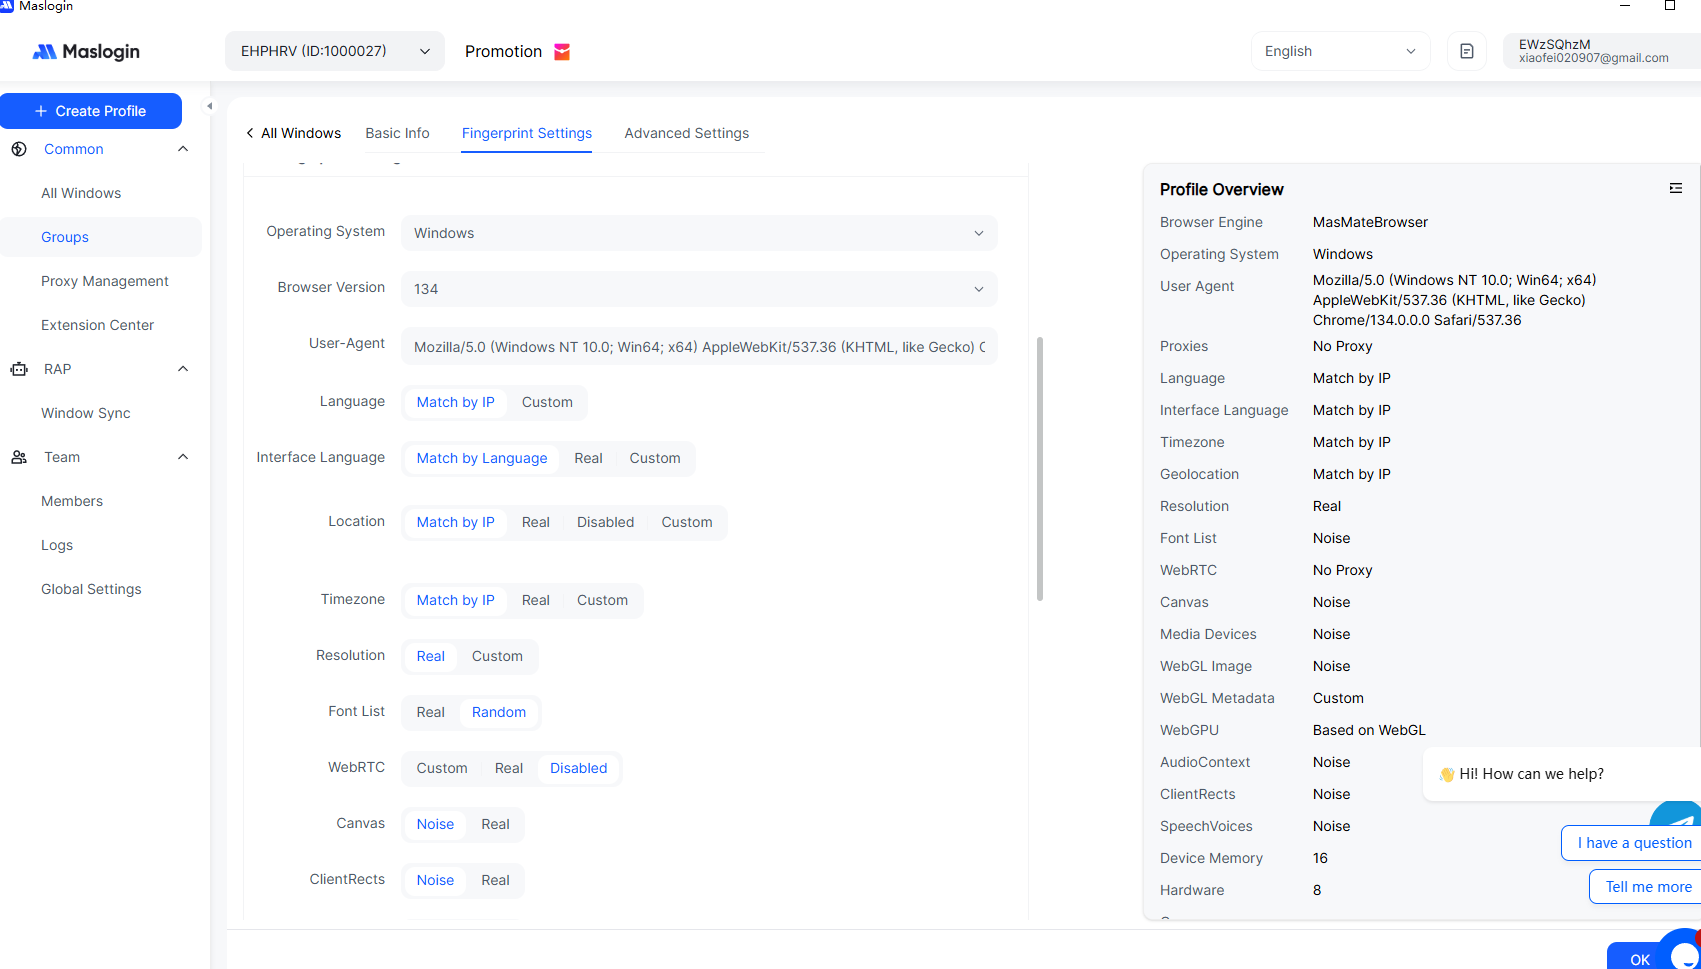Click the 'I have a question' button
This screenshot has height=969, width=1701.
[1633, 843]
